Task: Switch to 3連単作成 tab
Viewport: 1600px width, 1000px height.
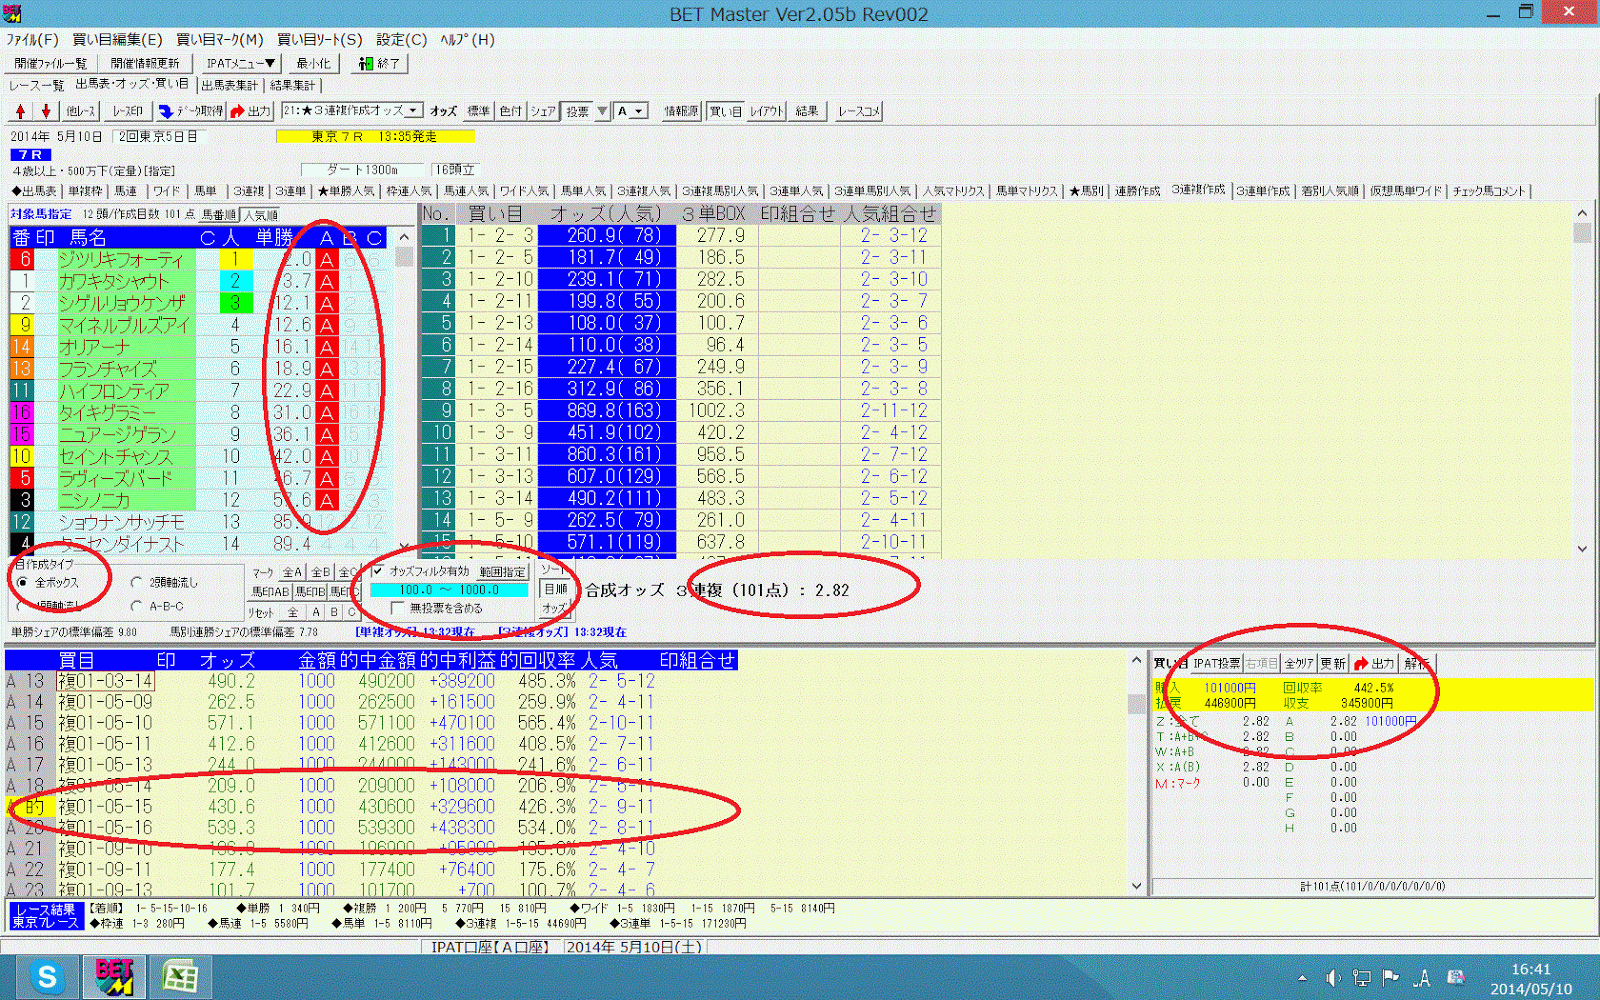Action: (x=1263, y=191)
